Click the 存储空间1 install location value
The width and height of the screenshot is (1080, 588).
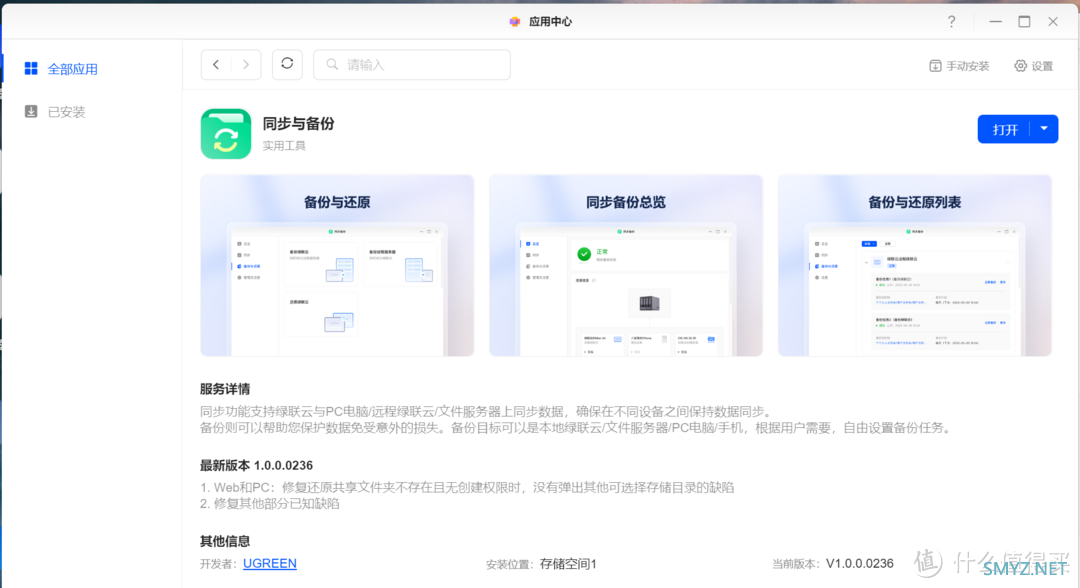pyautogui.click(x=568, y=564)
